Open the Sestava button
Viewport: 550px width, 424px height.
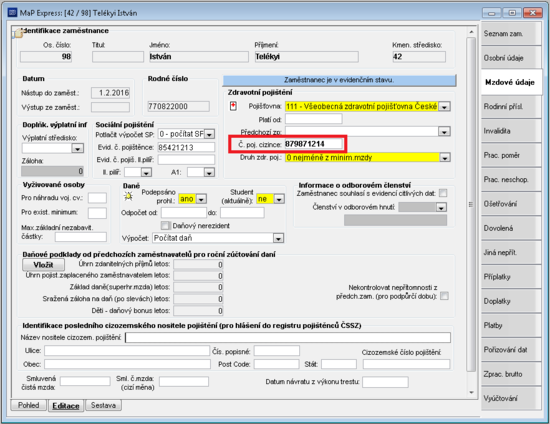point(103,405)
